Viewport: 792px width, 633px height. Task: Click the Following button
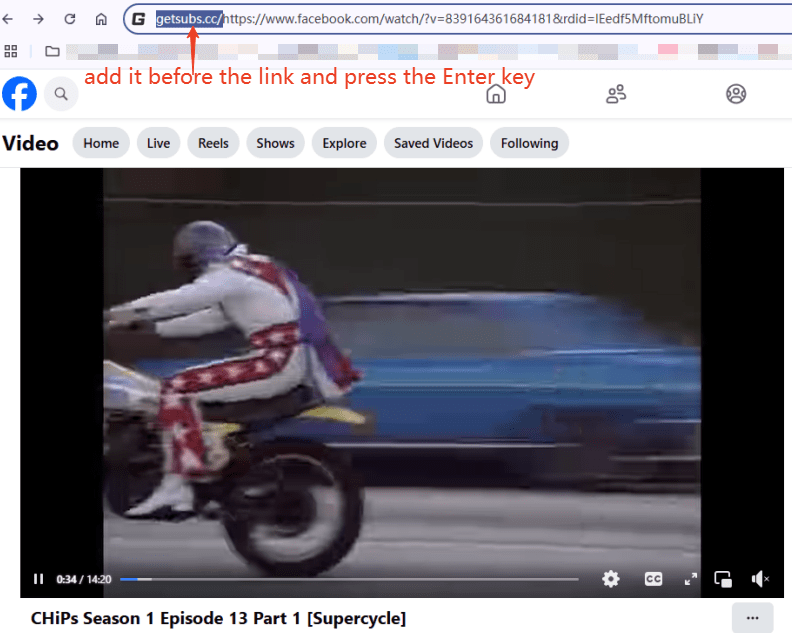pyautogui.click(x=529, y=143)
